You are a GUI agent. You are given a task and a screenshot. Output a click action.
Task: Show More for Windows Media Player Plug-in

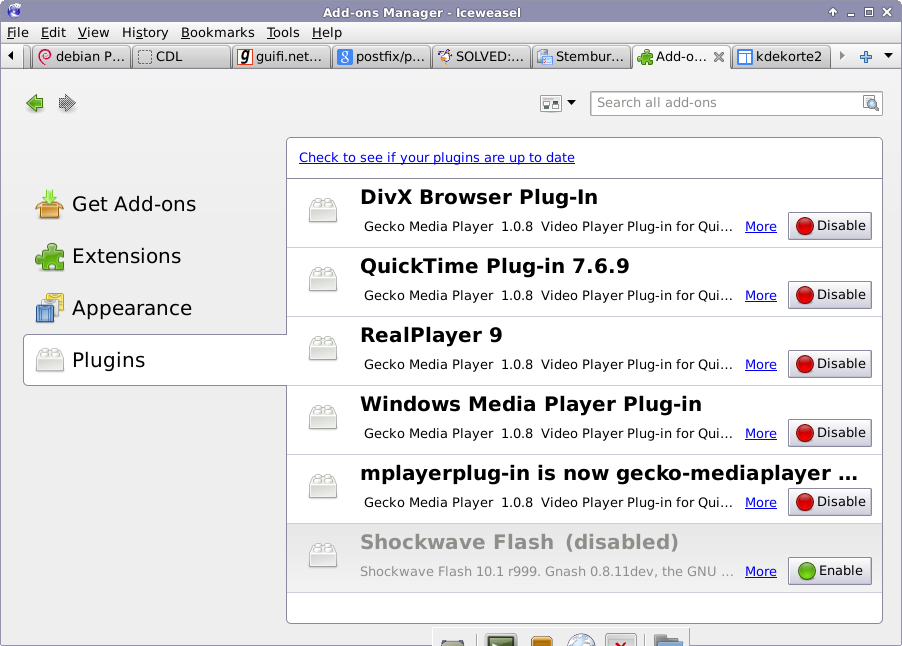760,433
